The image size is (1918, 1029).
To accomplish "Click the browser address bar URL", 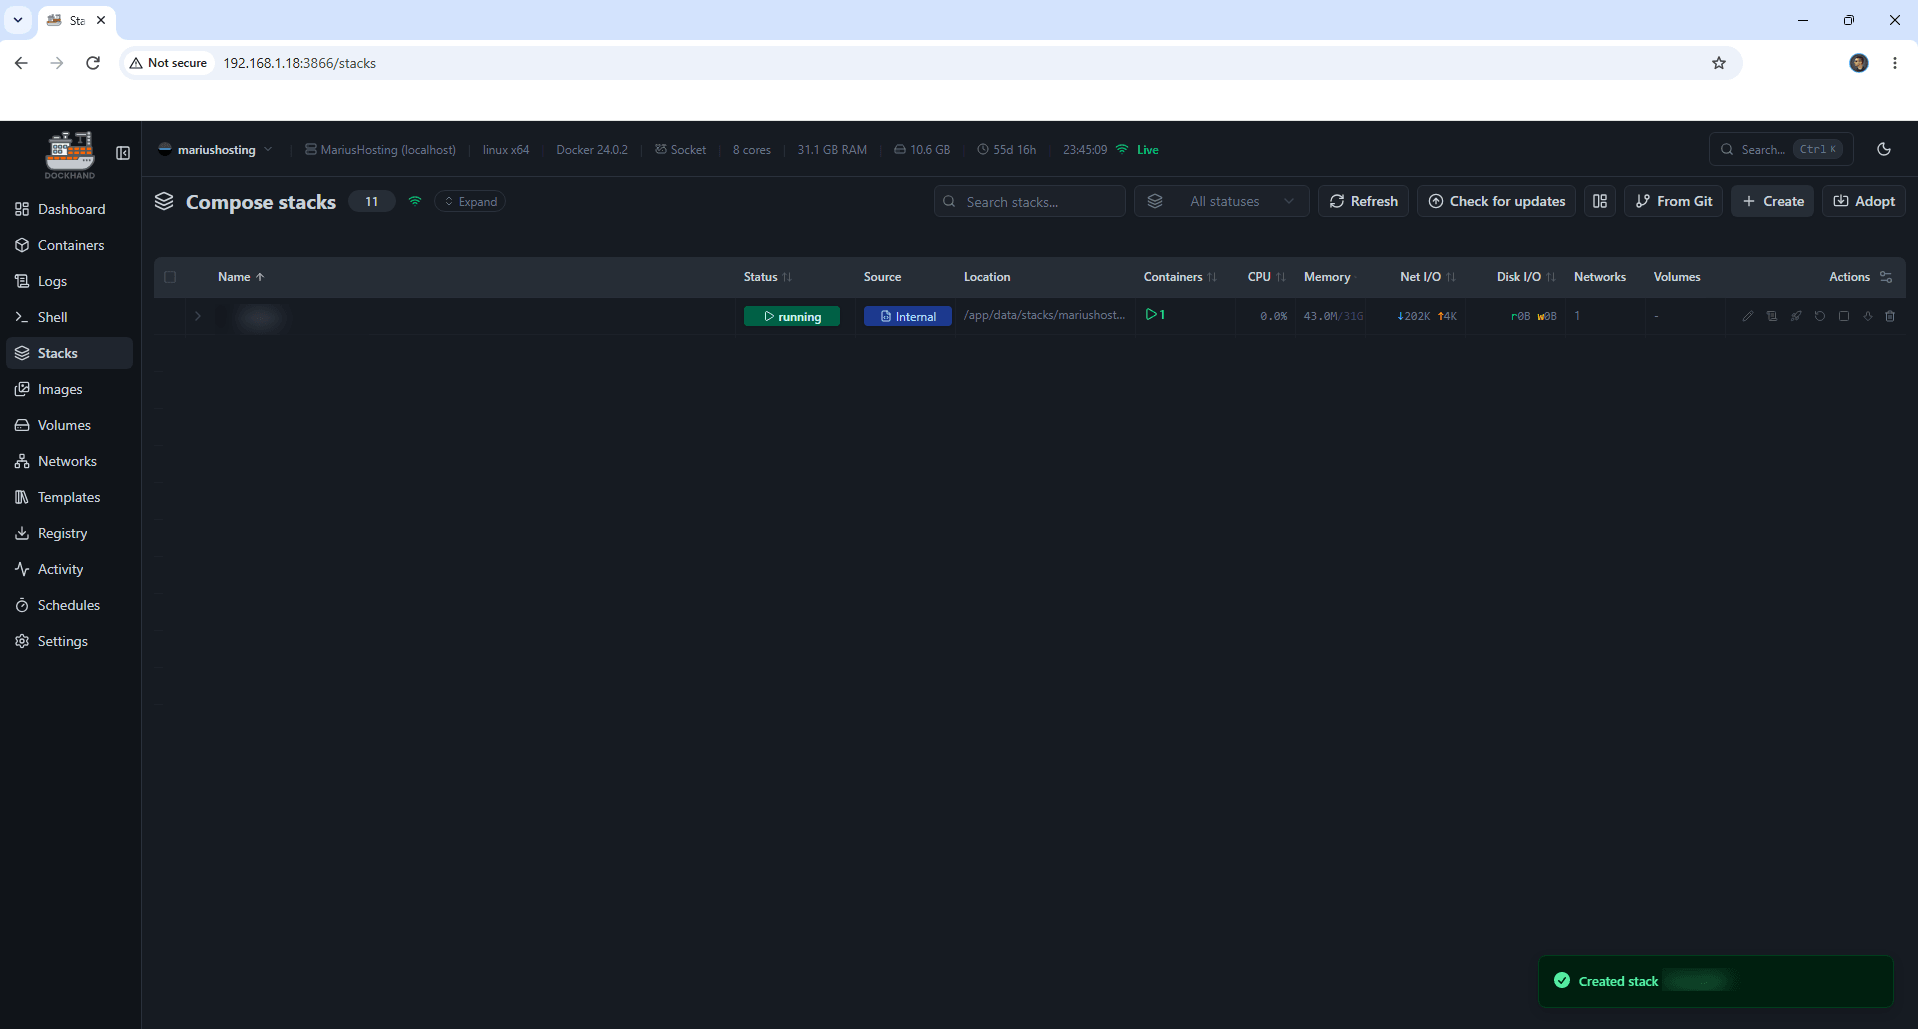I will pos(299,63).
